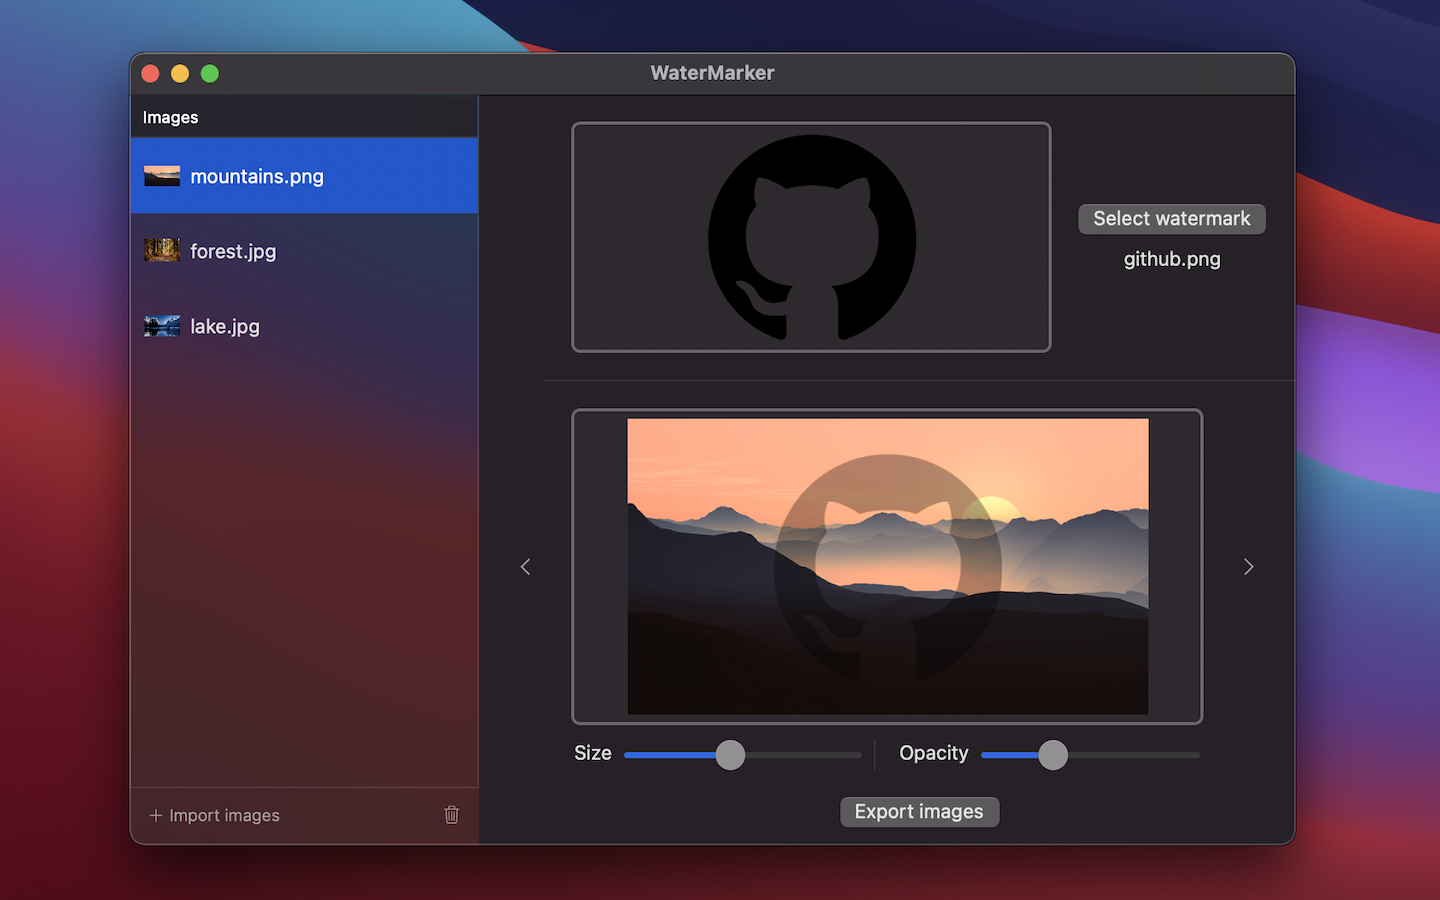
Task: Click the watermarked mountain preview image
Action: pos(888,566)
